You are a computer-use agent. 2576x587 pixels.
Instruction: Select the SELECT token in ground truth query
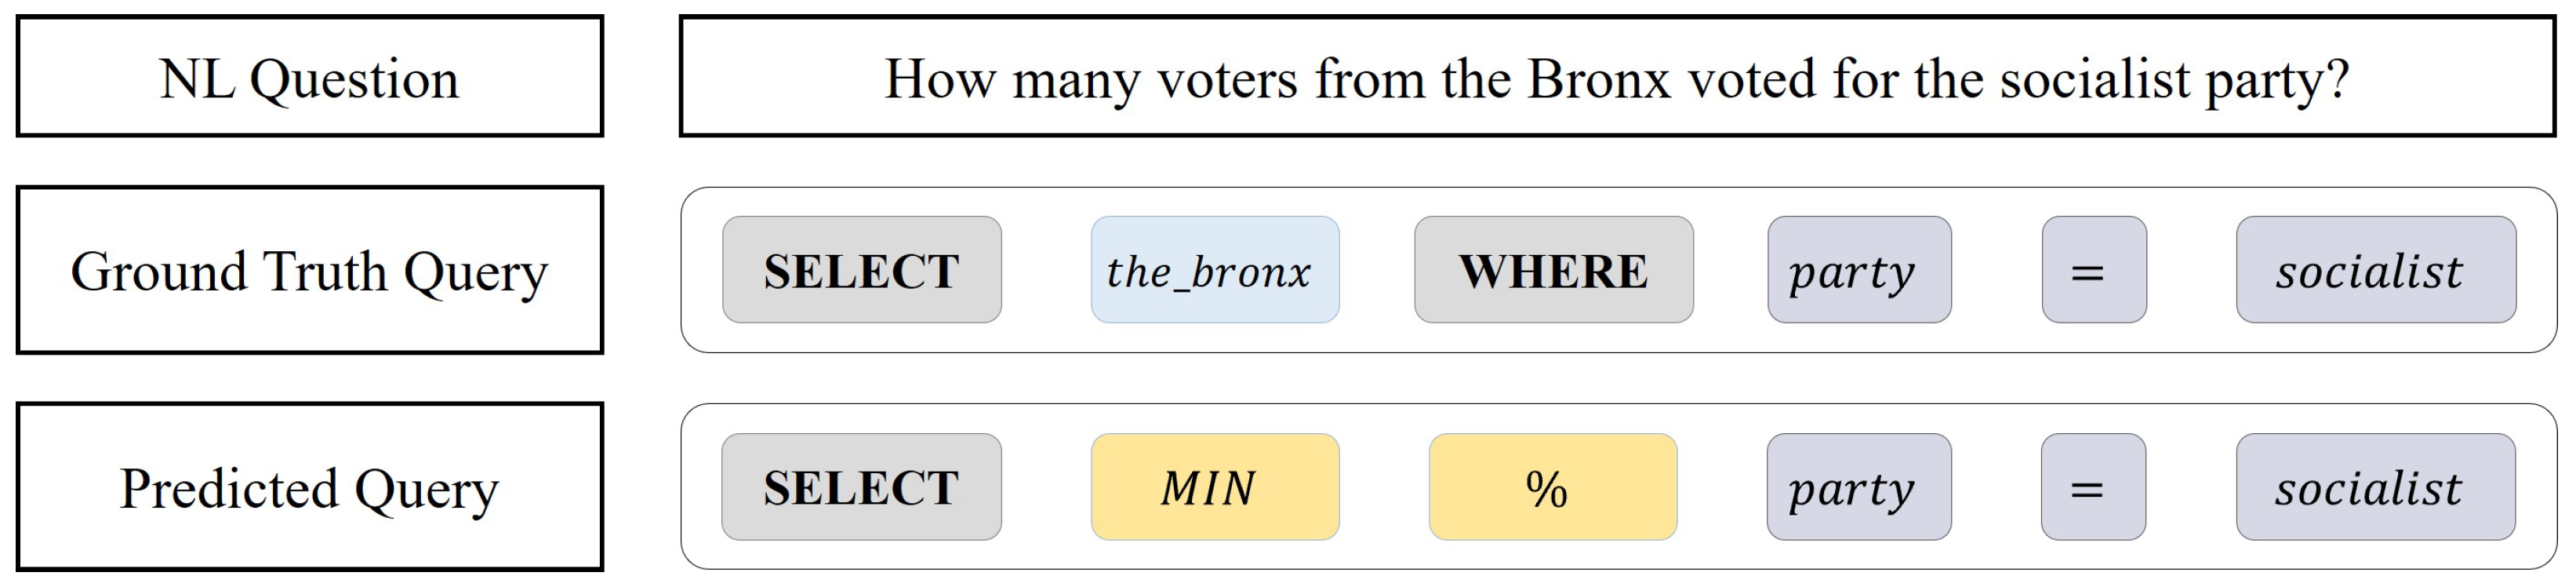point(861,270)
